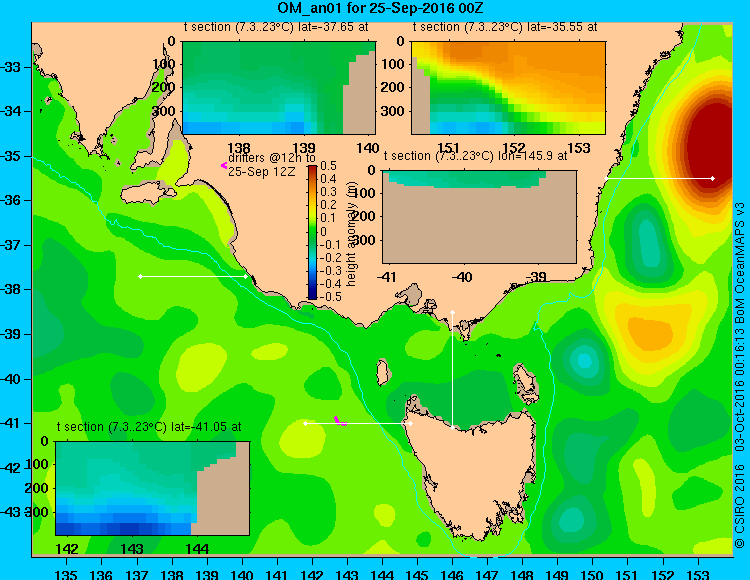Click the 't section (7.3..23°C) lat=-37.65 at' heading
The image size is (750, 580).
click(276, 27)
